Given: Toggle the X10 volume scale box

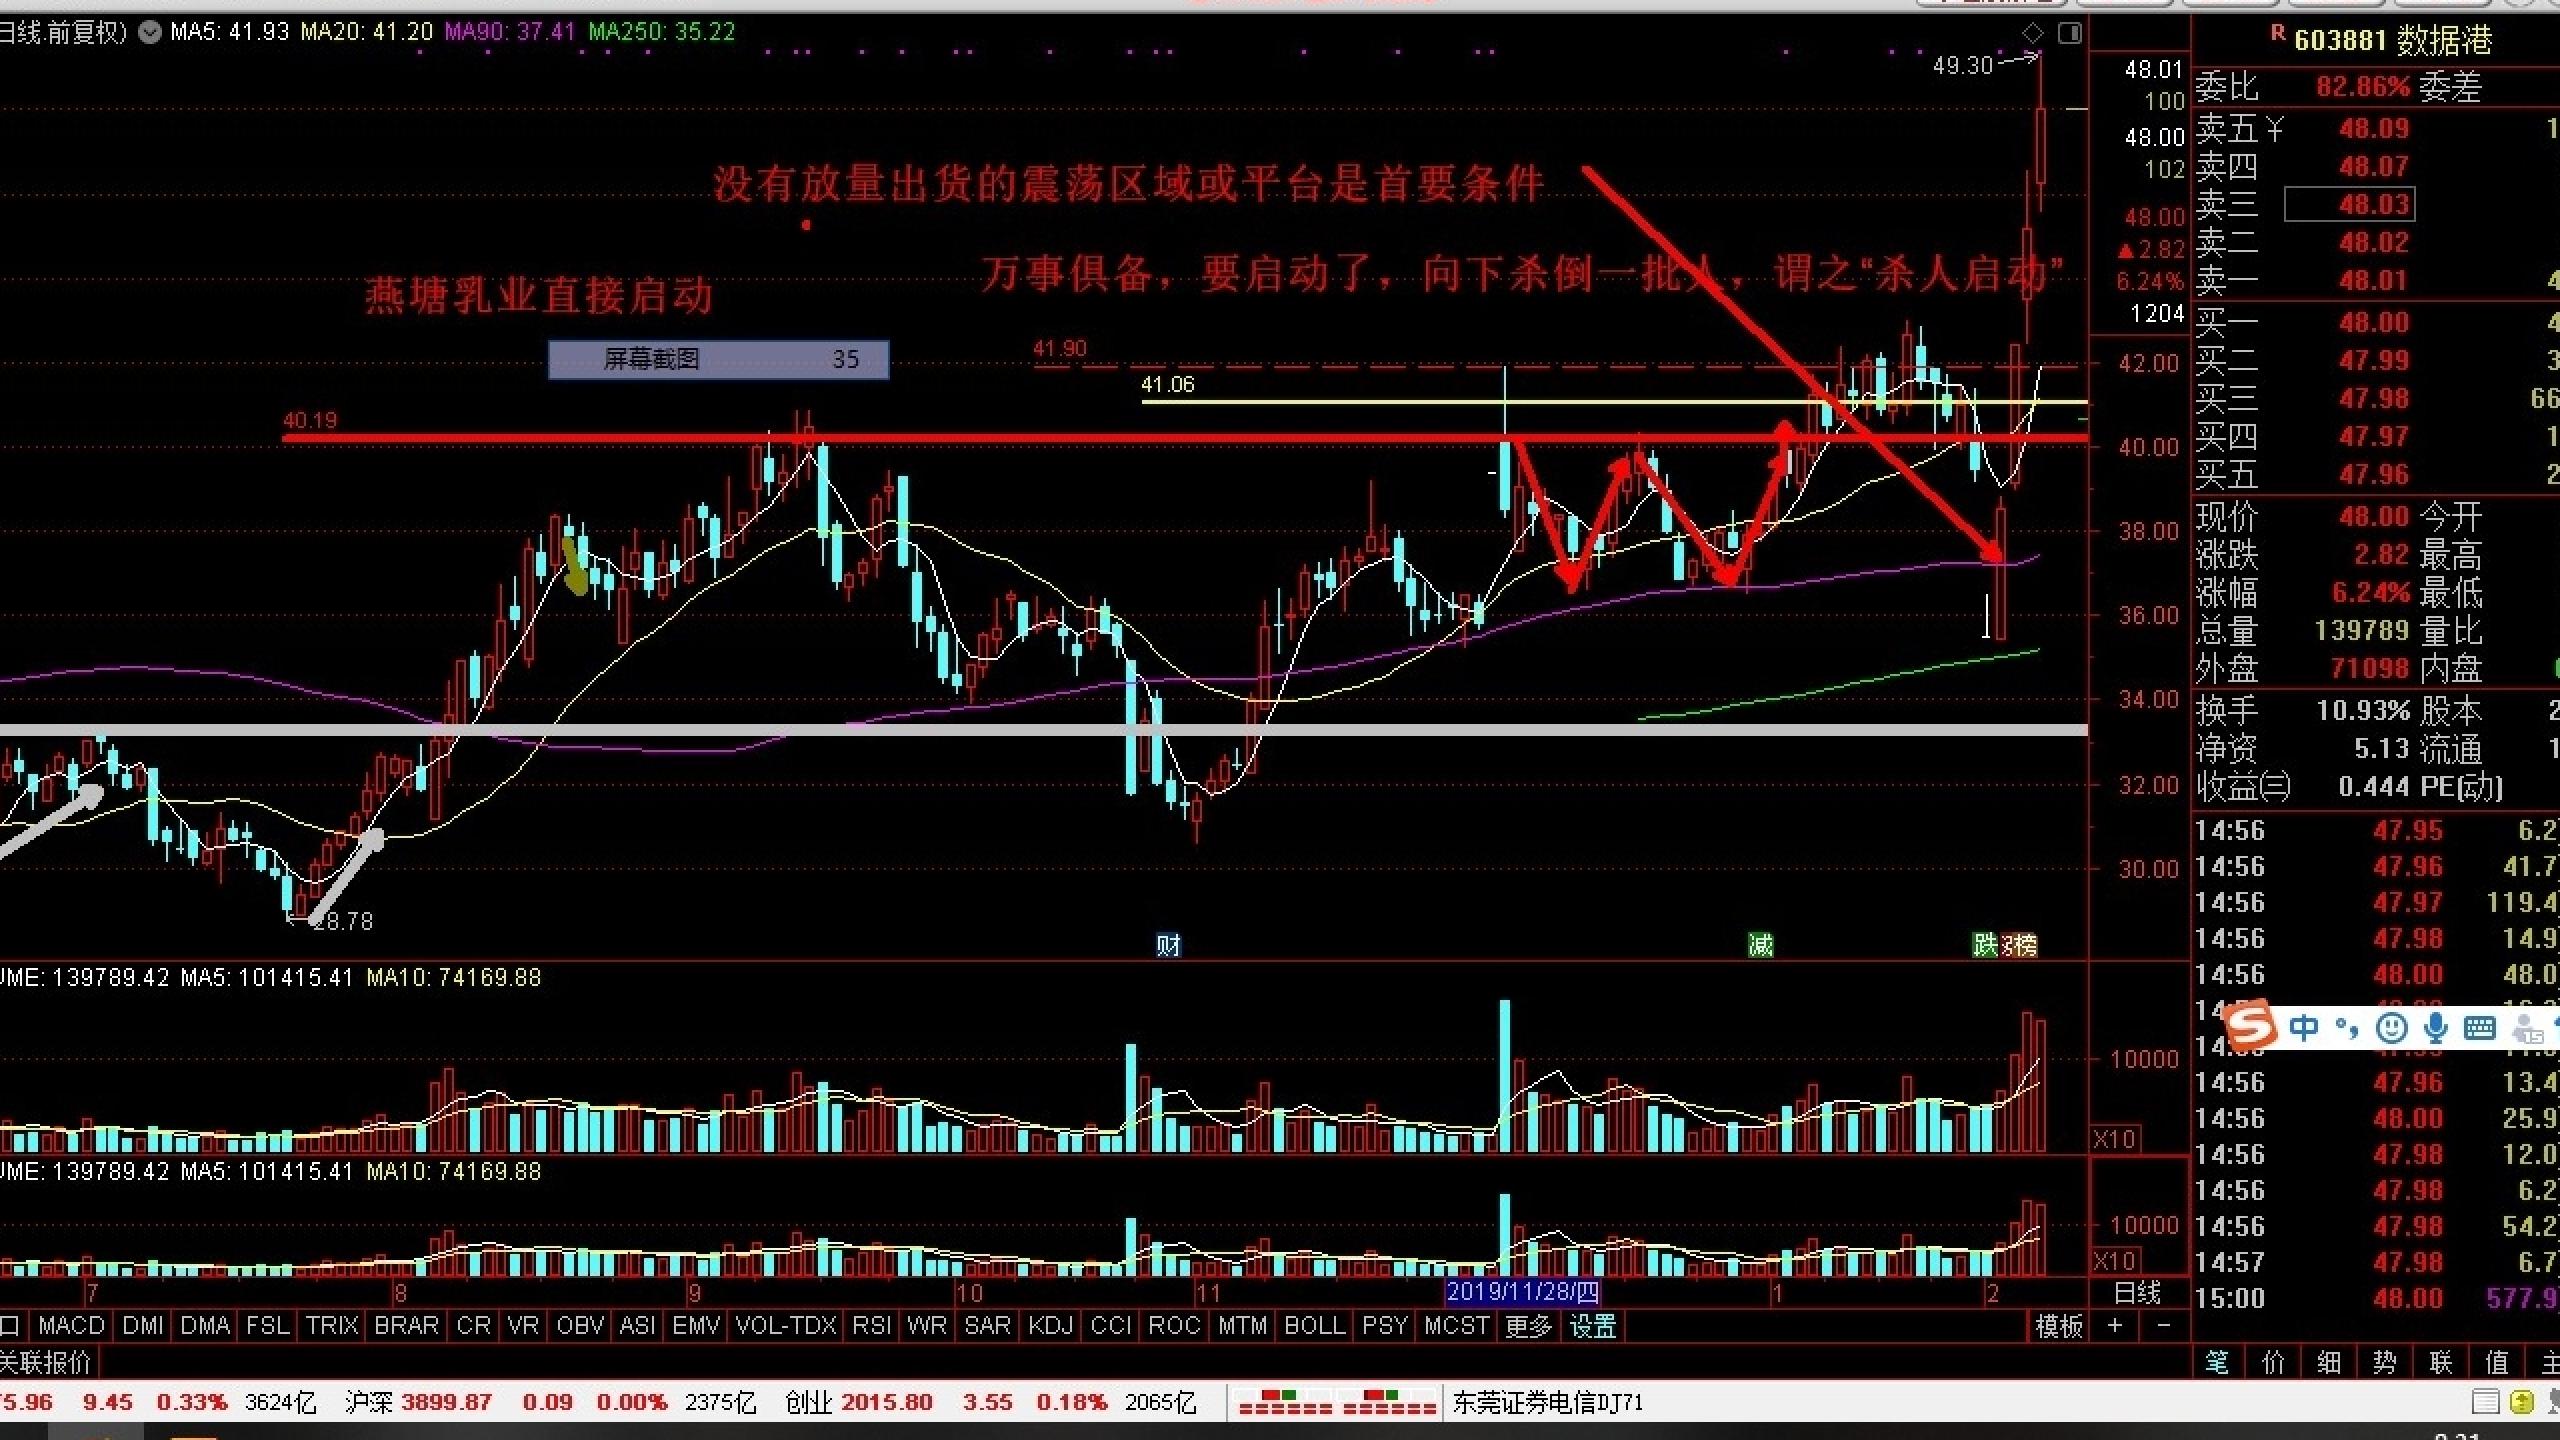Looking at the screenshot, I should [x=2115, y=1139].
